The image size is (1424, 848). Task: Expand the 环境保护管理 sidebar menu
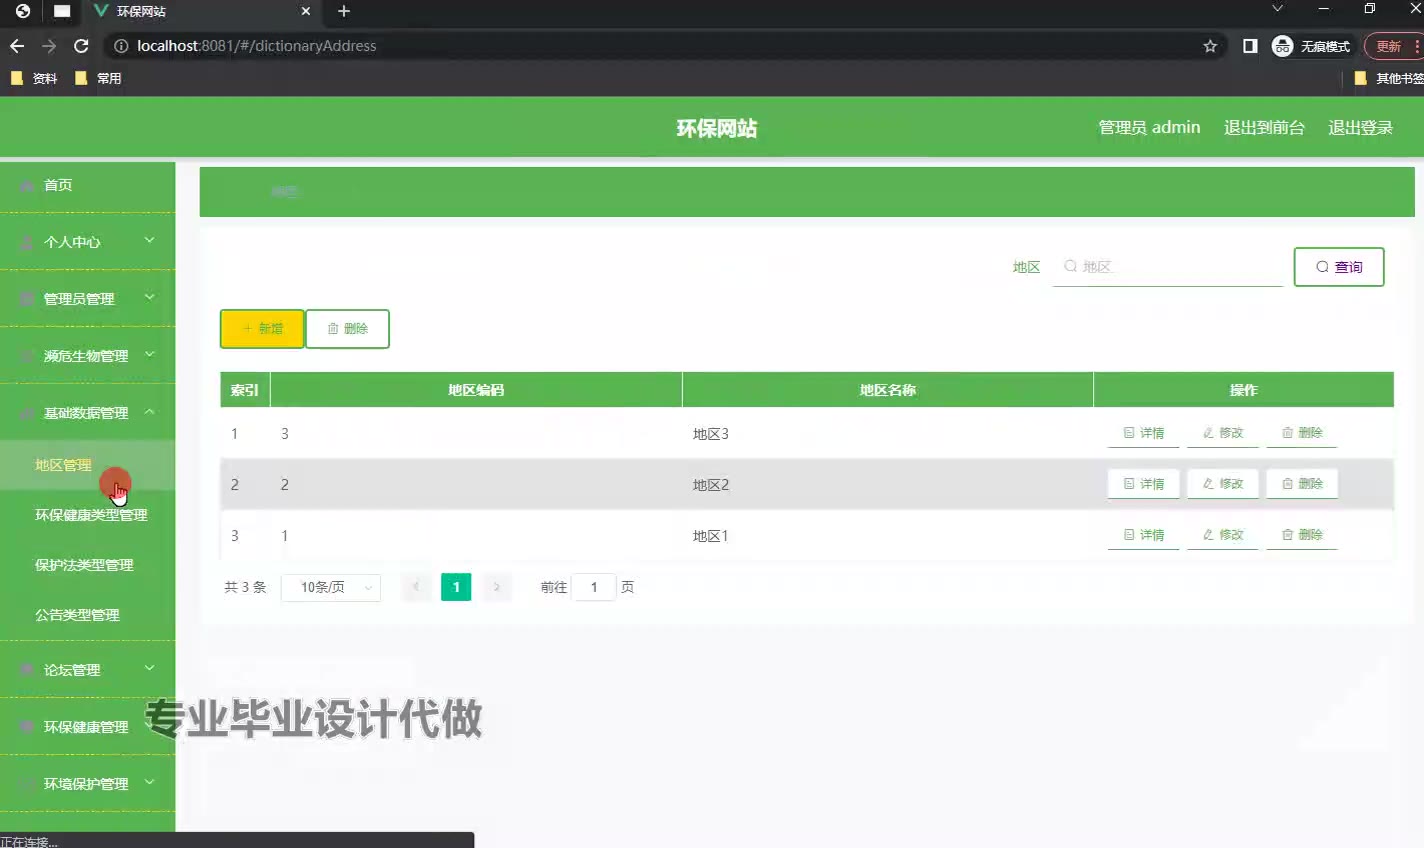click(x=87, y=783)
